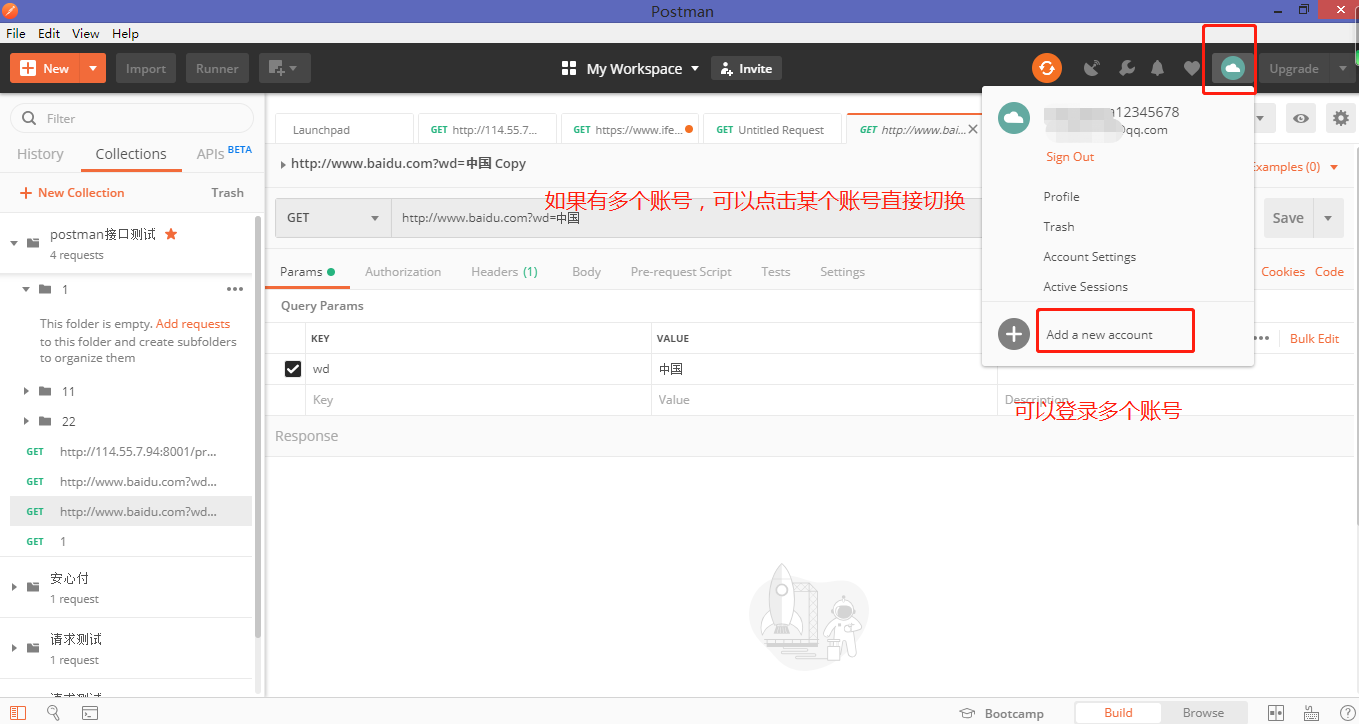
Task: Click the sync status icon
Action: (1047, 68)
